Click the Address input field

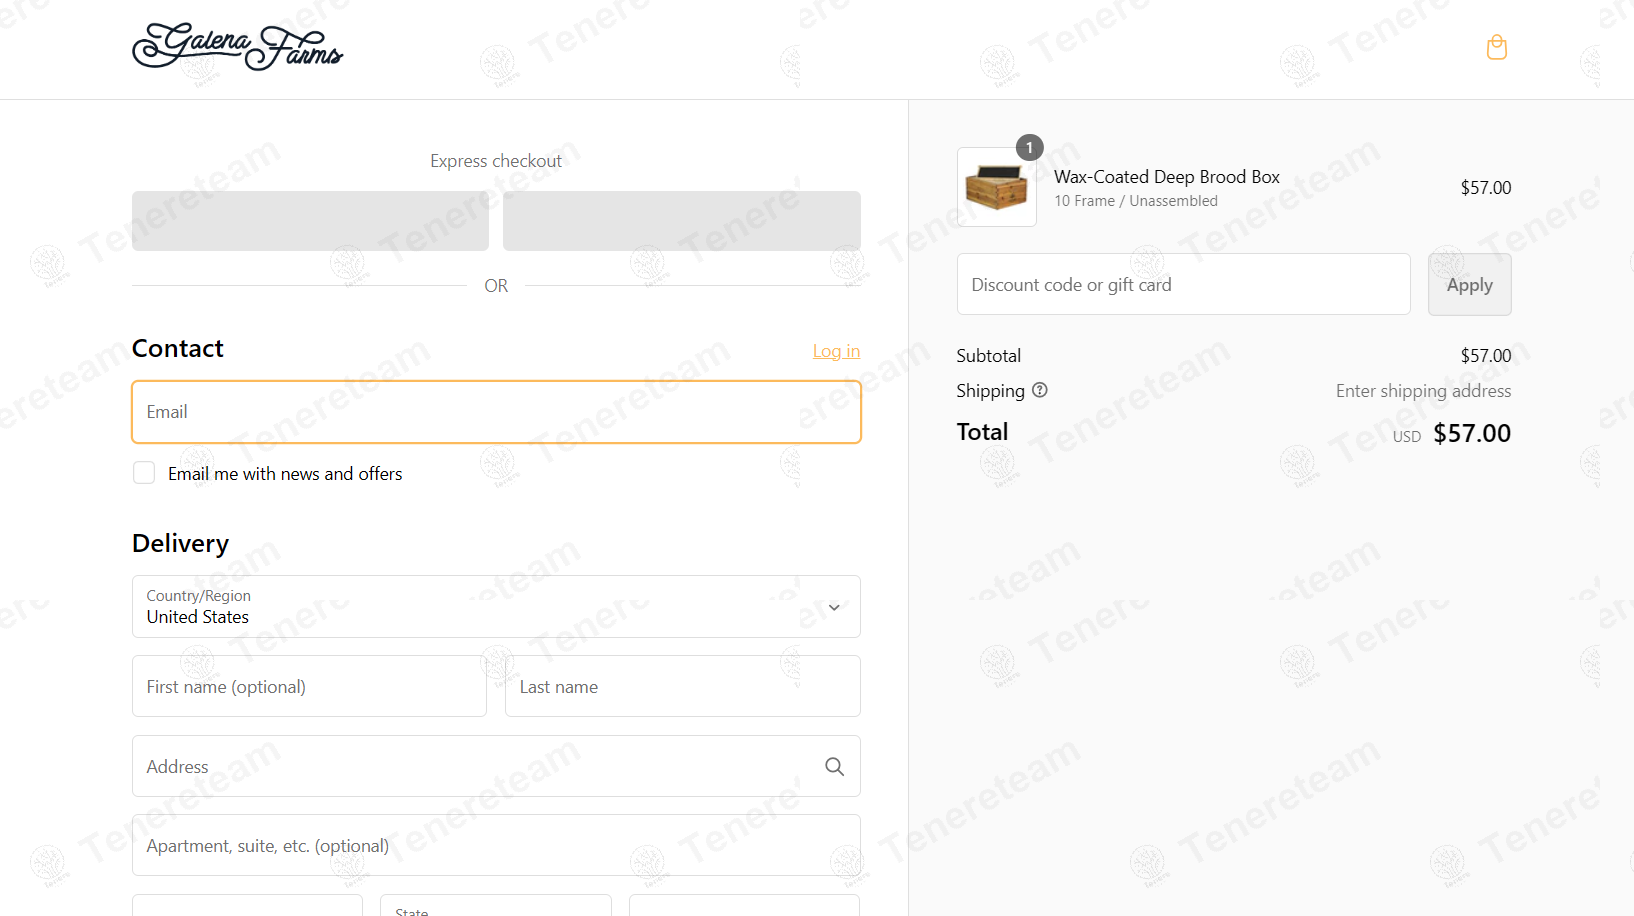(496, 766)
